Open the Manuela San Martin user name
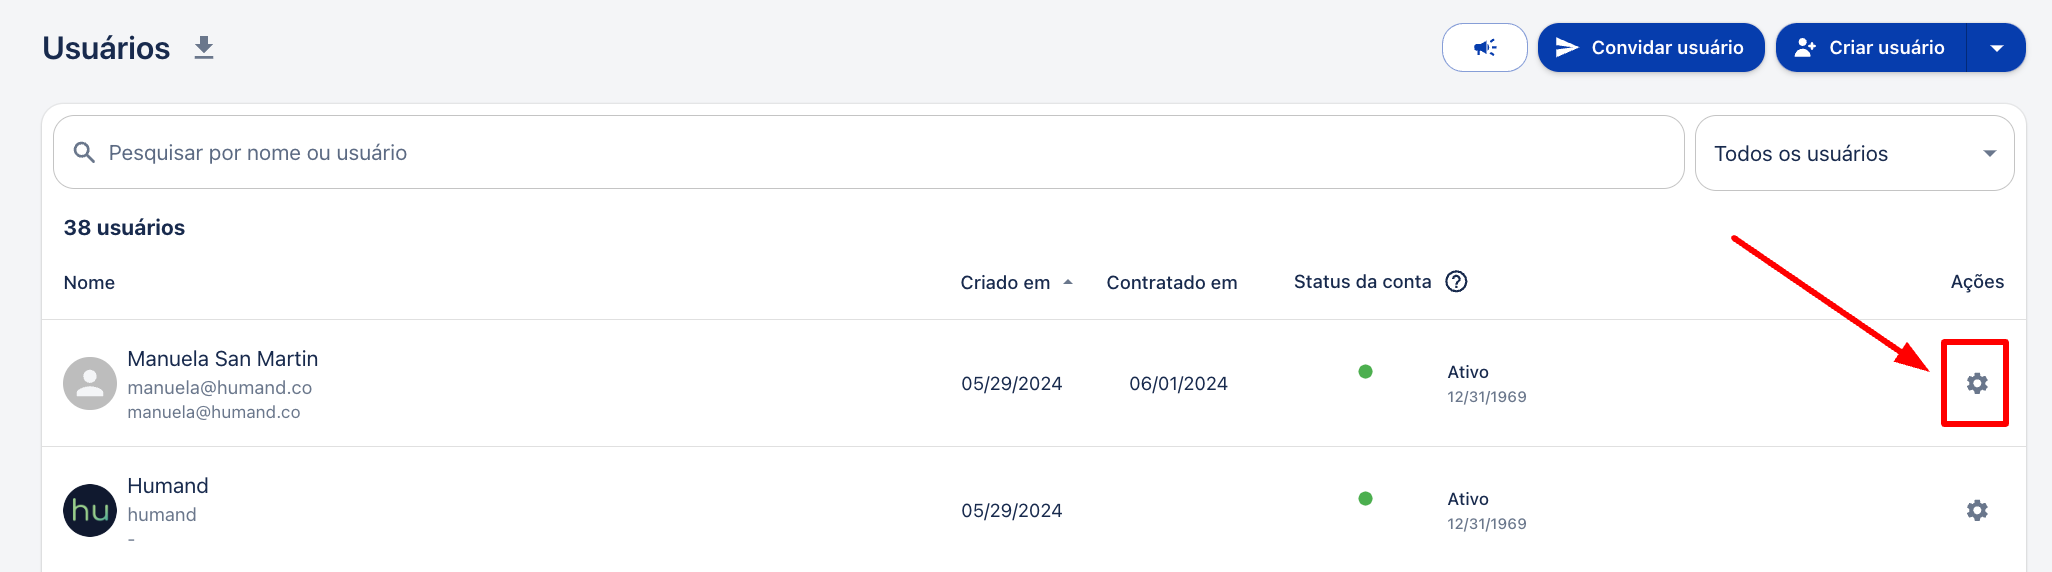Image resolution: width=2052 pixels, height=572 pixels. (222, 359)
